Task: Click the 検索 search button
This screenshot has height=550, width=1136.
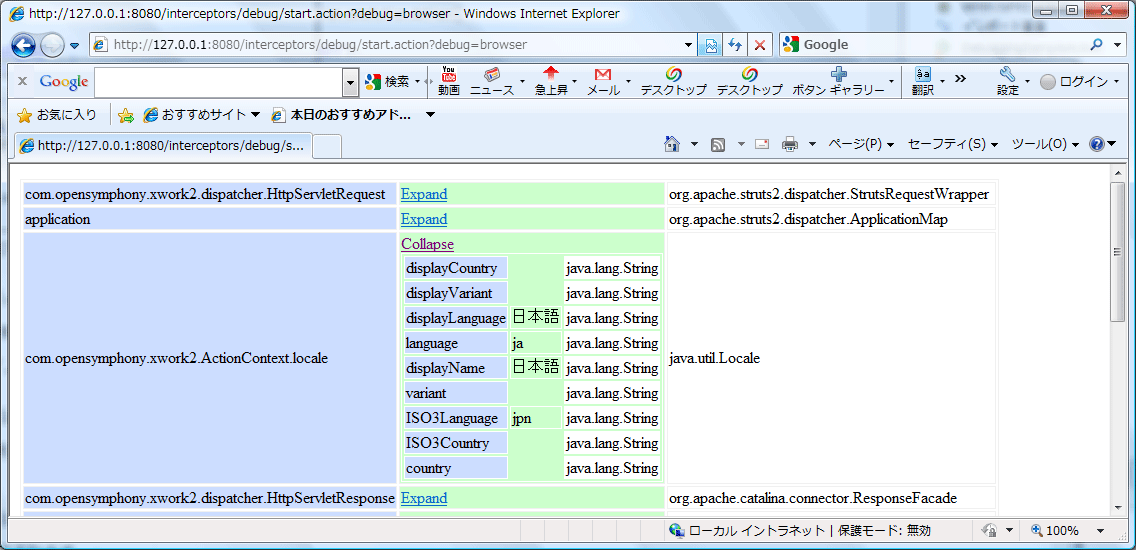Action: pyautogui.click(x=388, y=82)
